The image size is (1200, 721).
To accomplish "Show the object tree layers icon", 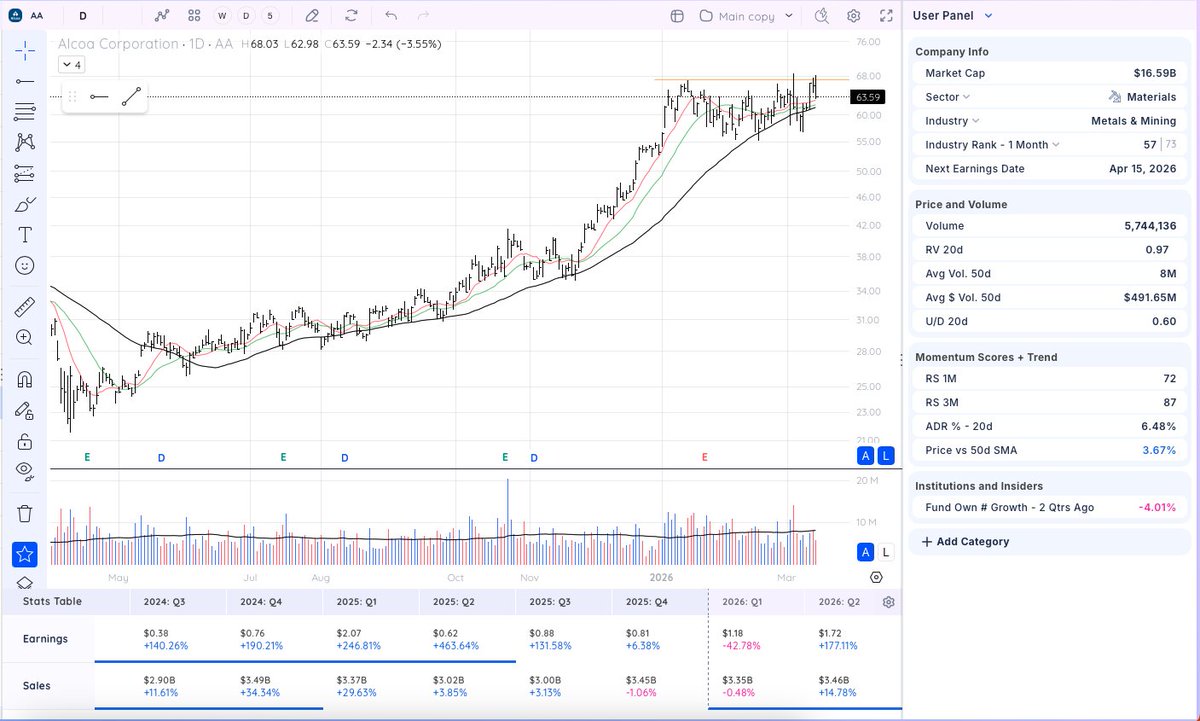I will pos(25,583).
